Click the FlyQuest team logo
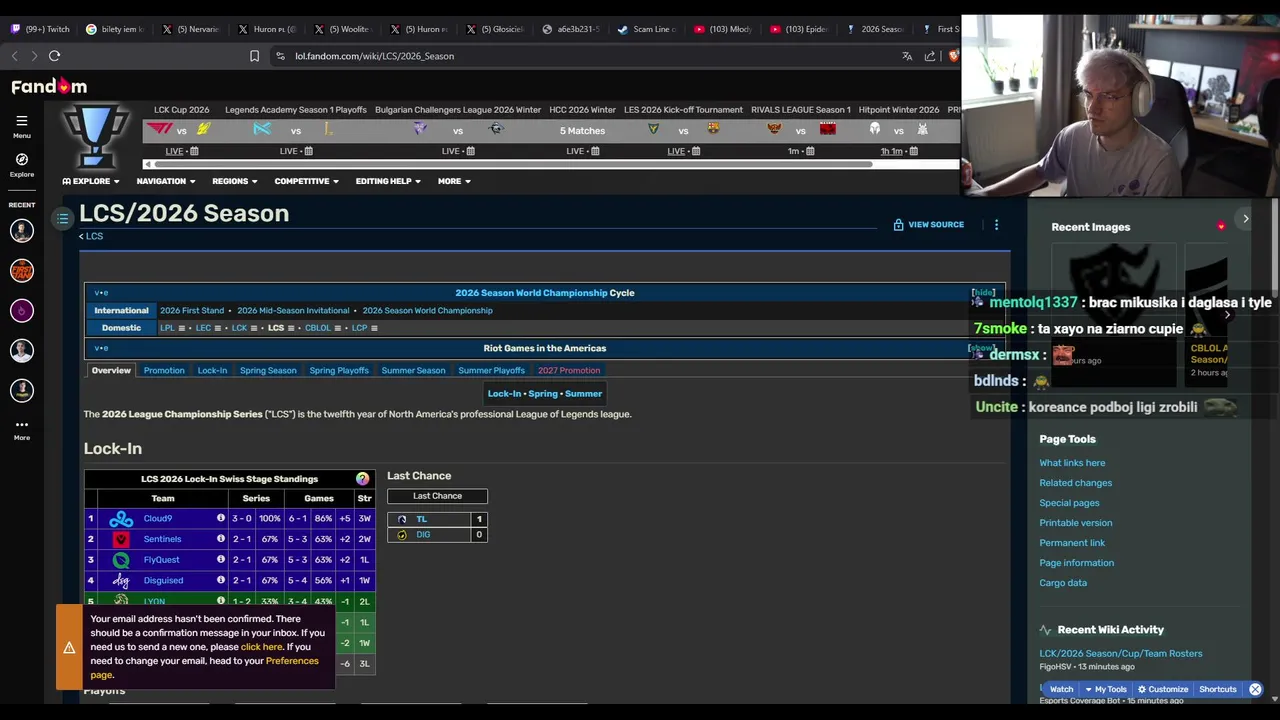The width and height of the screenshot is (1280, 720). click(121, 560)
